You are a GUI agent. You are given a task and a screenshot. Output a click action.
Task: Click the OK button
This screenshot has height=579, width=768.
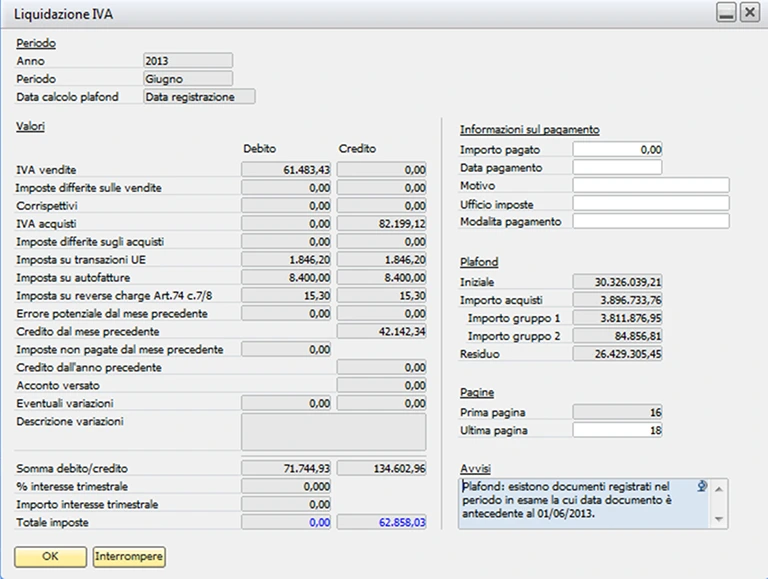(50, 557)
